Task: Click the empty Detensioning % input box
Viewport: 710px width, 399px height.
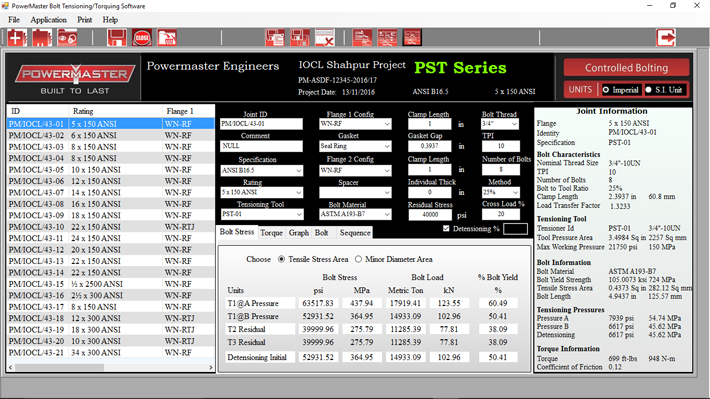Action: coord(515,229)
